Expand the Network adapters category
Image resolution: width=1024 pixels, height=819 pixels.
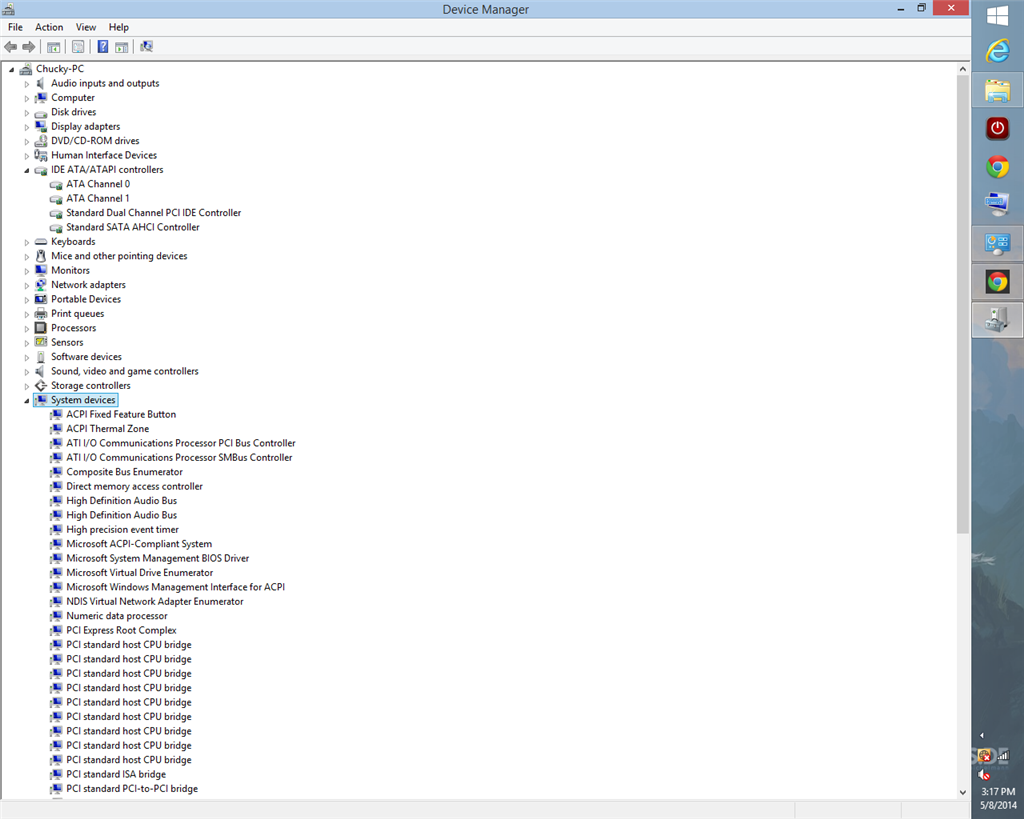(x=27, y=285)
